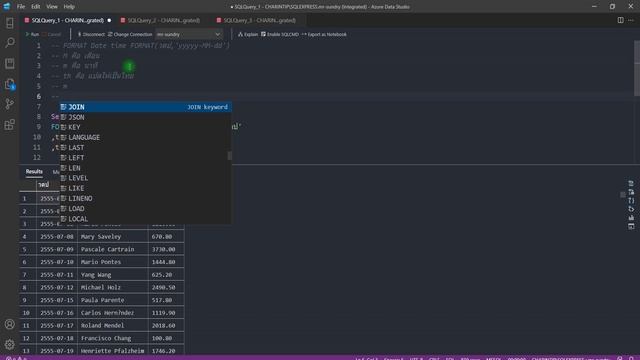Choose LAST from the autocomplete list
Viewport: 640px width, 360px height.
tap(145, 148)
